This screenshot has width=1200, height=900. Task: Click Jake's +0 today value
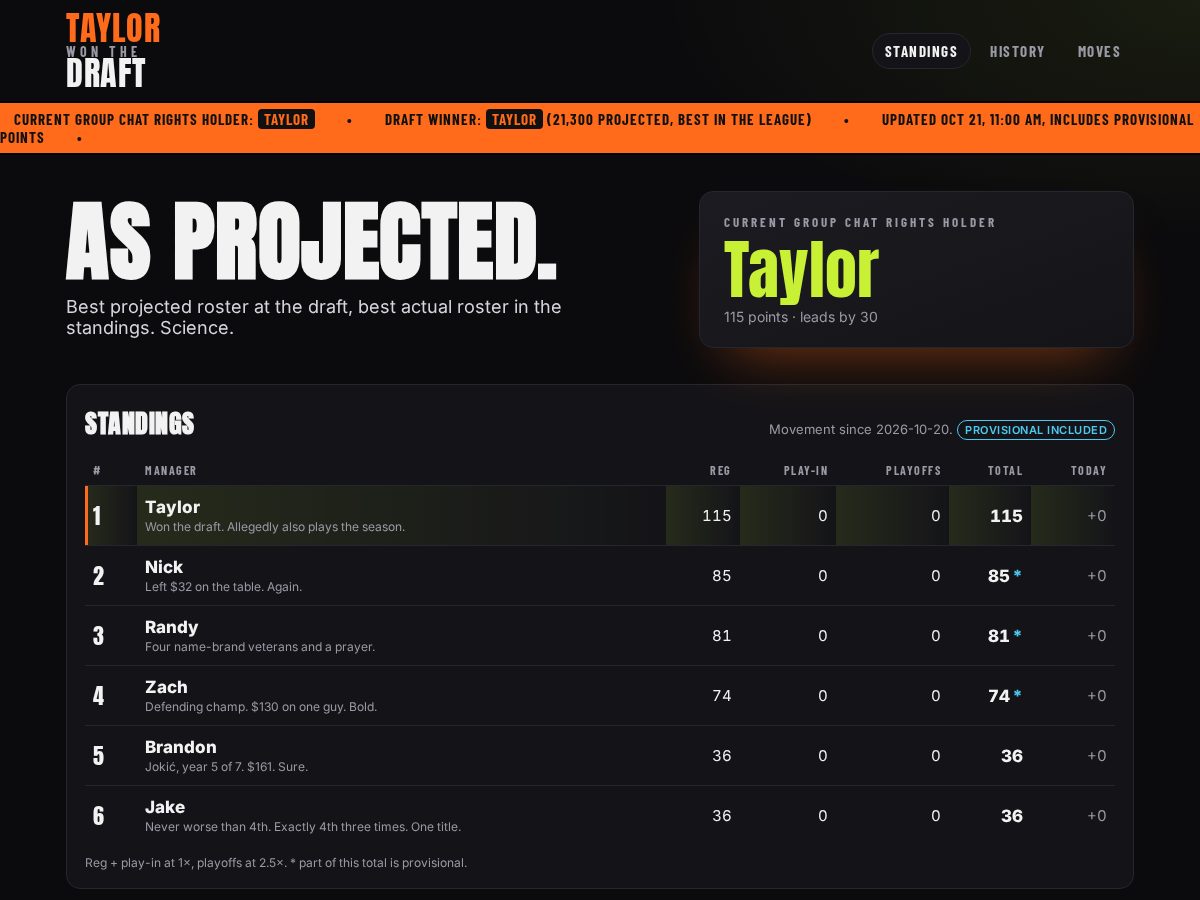(x=1097, y=816)
